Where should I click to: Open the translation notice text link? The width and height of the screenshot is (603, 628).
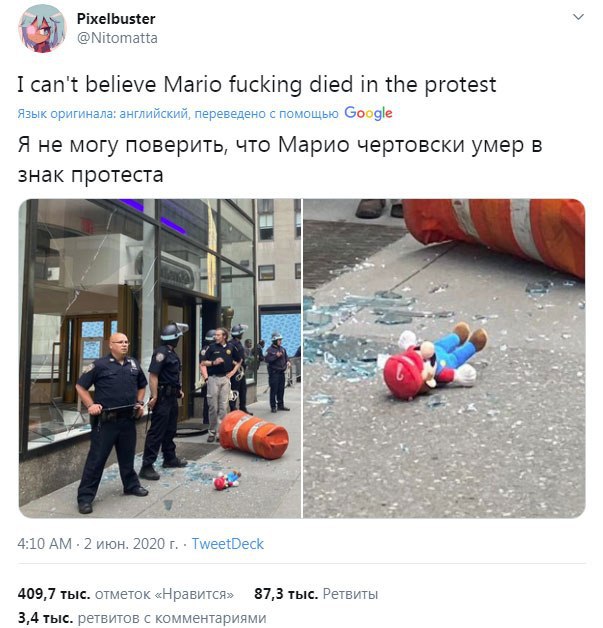tap(178, 114)
